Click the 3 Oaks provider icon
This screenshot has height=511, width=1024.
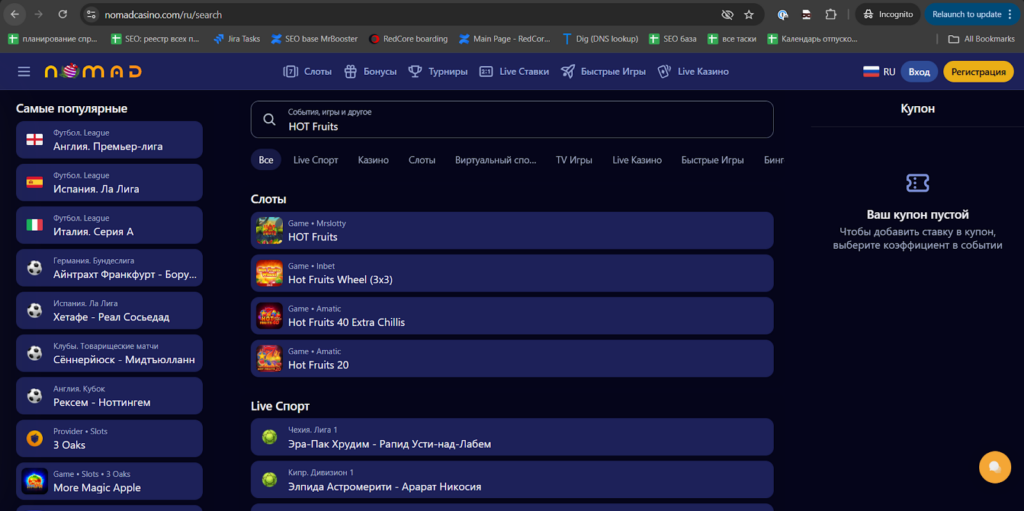pos(35,438)
